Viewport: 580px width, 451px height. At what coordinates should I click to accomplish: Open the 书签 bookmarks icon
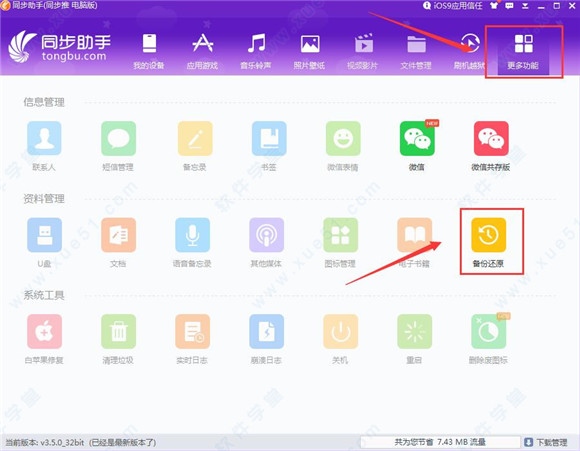click(269, 138)
